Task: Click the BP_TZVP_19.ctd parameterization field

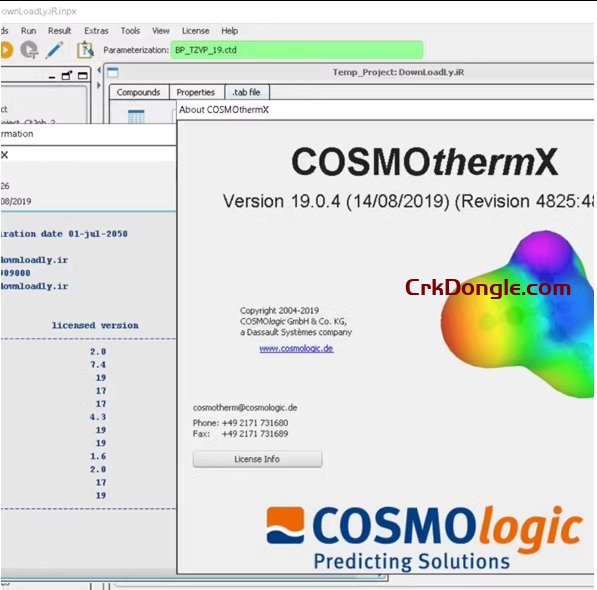Action: pos(297,50)
